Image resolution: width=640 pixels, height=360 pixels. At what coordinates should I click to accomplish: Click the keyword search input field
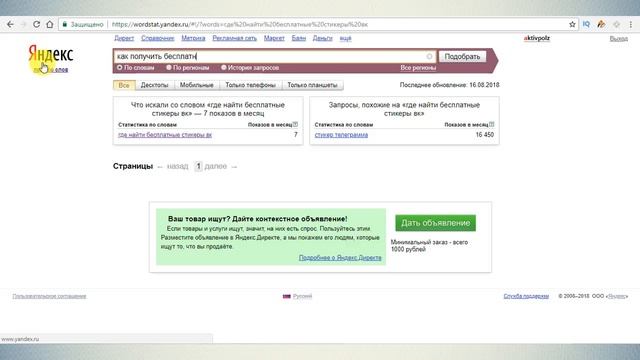tap(274, 56)
